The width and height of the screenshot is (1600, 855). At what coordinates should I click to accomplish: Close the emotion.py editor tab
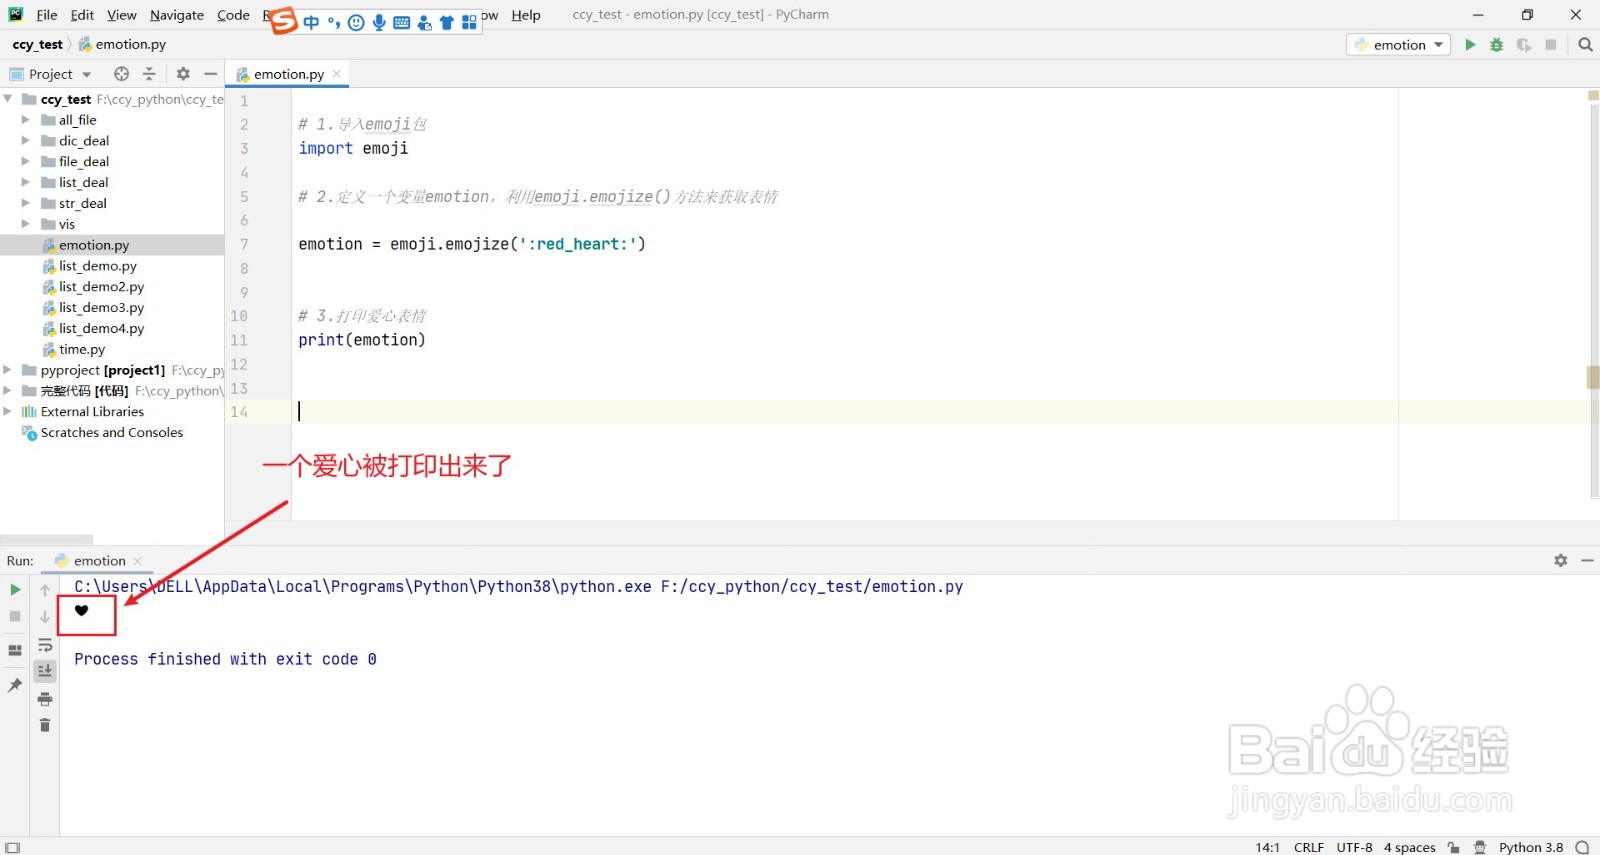click(337, 74)
